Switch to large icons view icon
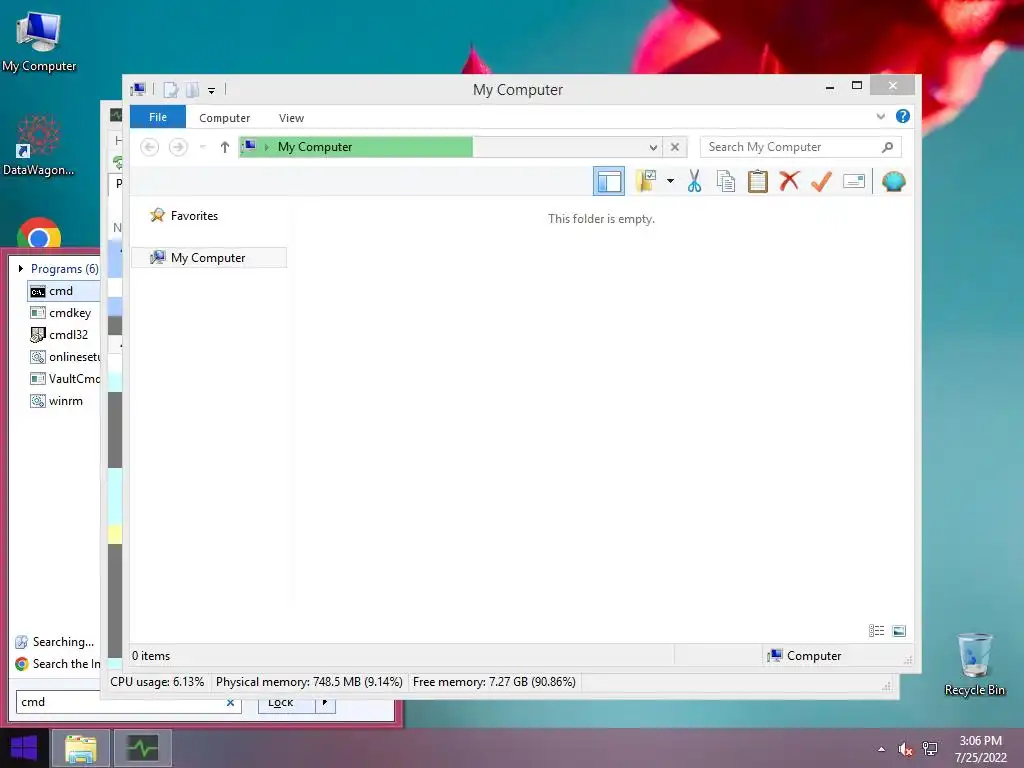The height and width of the screenshot is (768, 1024). 899,630
